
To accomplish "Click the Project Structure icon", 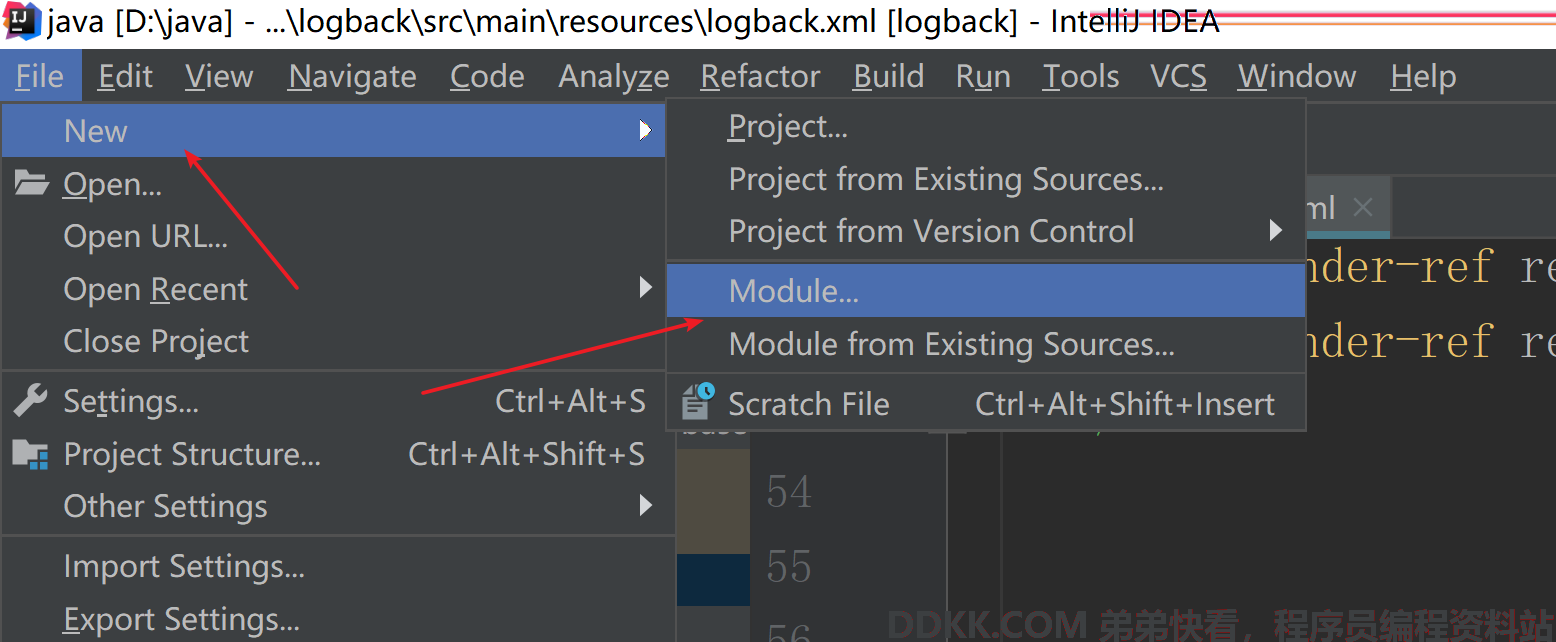I will pos(30,454).
